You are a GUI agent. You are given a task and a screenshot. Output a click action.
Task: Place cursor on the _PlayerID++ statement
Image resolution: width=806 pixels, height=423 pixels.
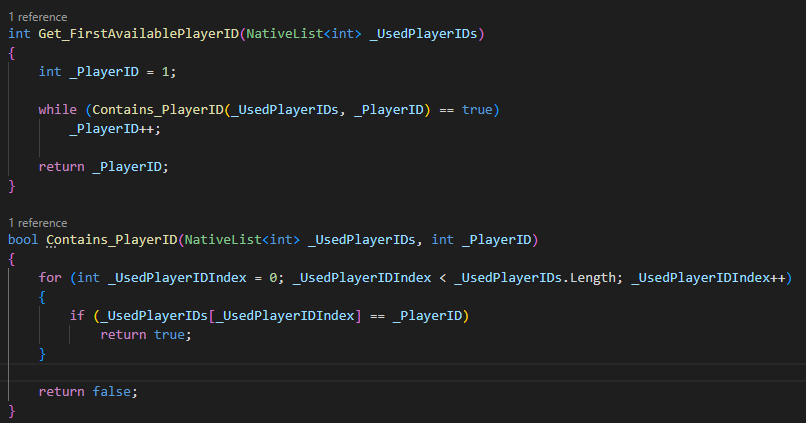tap(115, 129)
